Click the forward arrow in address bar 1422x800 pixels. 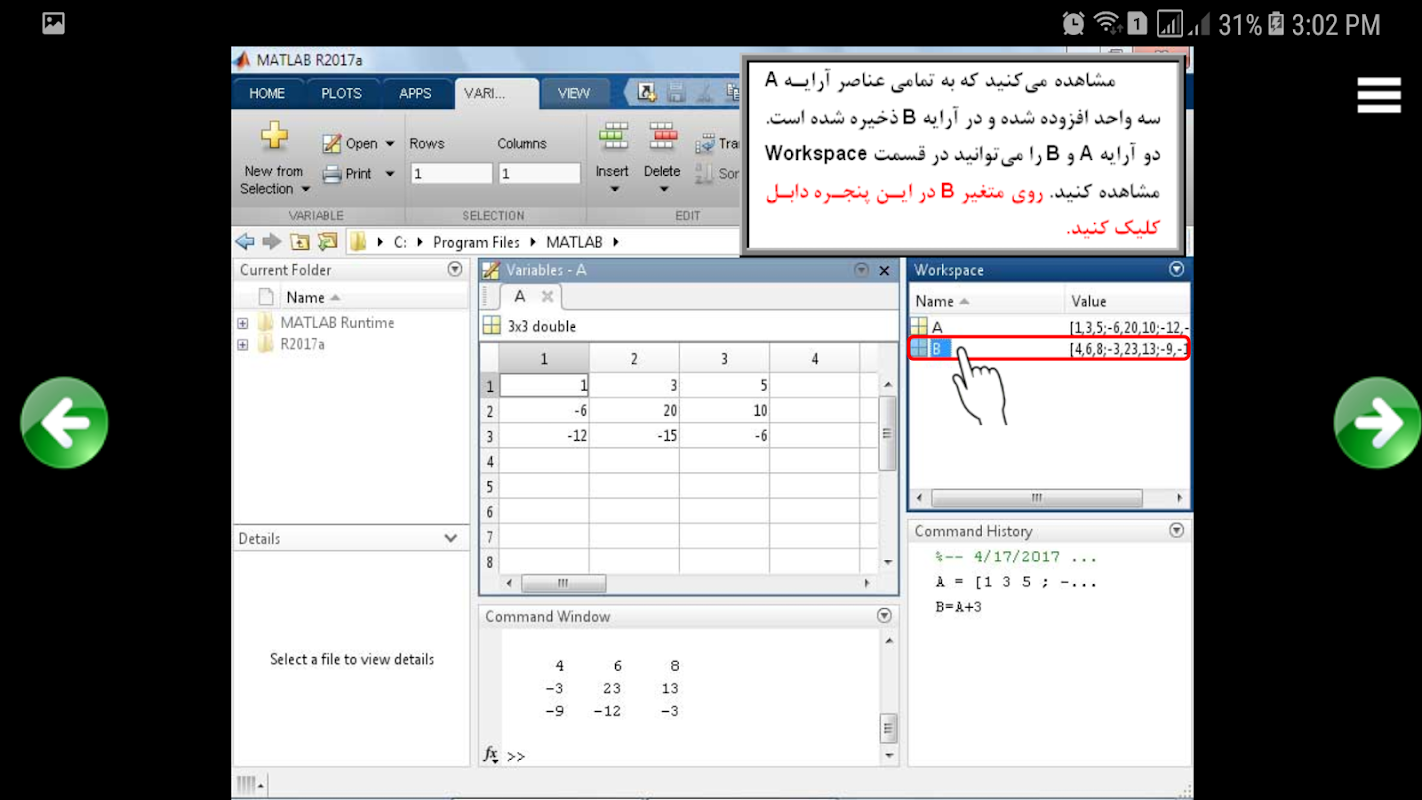(x=271, y=242)
